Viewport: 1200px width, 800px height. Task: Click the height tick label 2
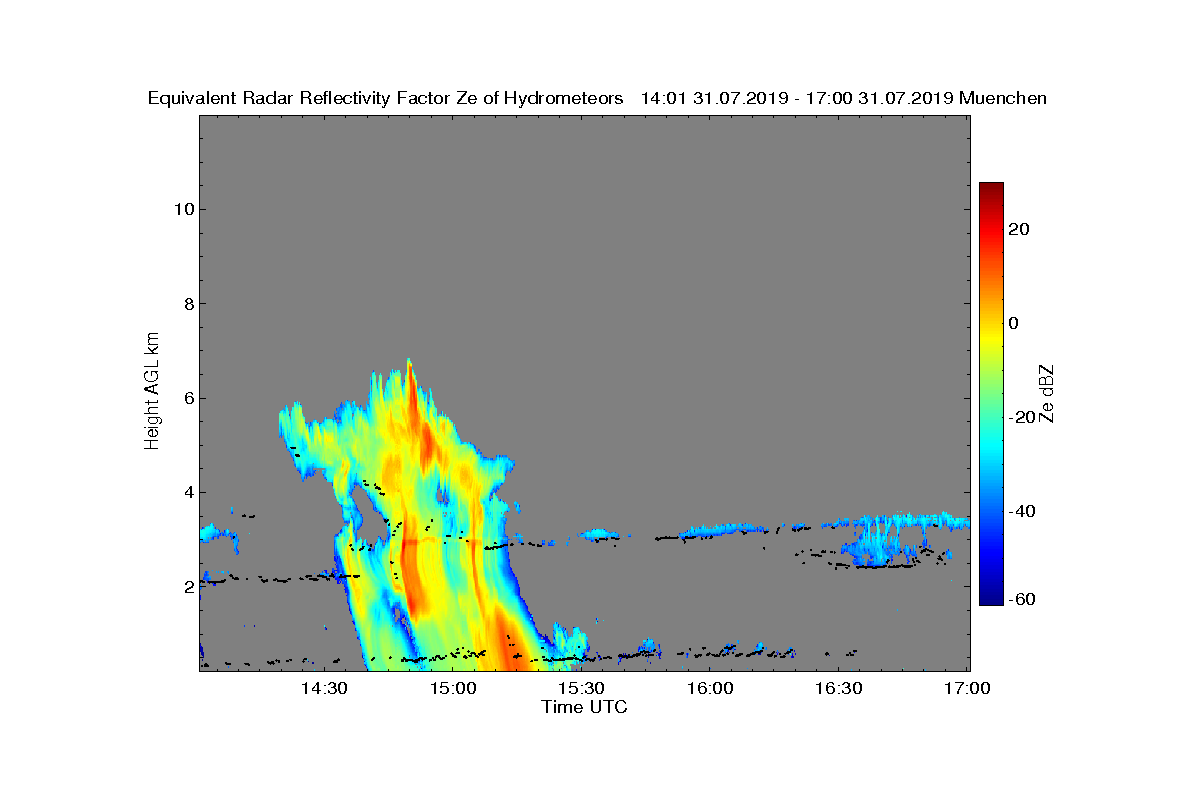[188, 587]
